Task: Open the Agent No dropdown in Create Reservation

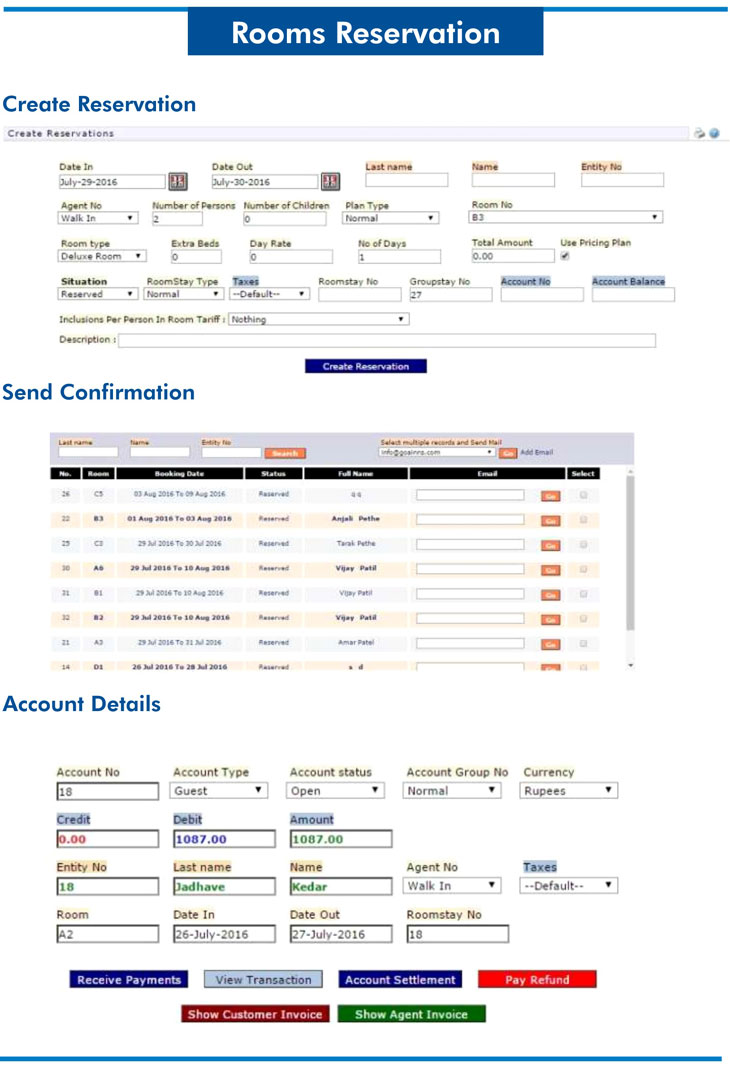Action: coord(98,218)
